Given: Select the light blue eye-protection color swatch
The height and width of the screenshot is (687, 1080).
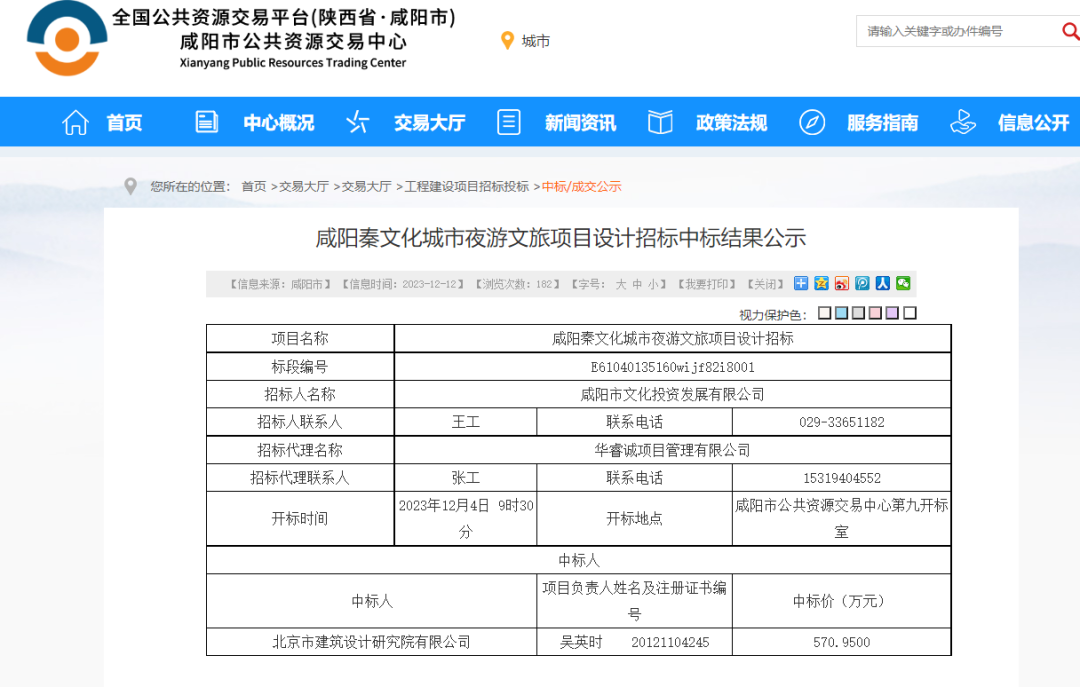Looking at the screenshot, I should pos(841,313).
